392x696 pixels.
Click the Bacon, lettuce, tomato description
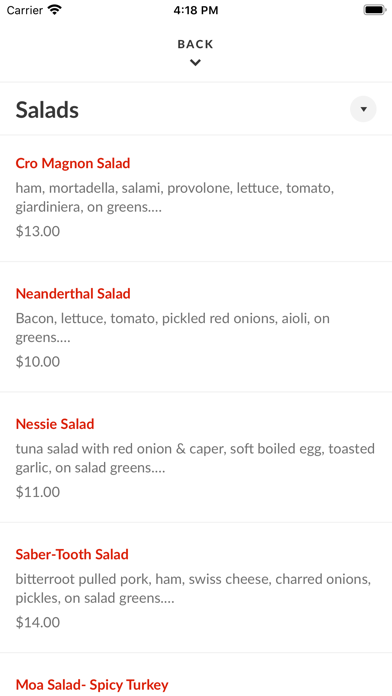point(173,328)
